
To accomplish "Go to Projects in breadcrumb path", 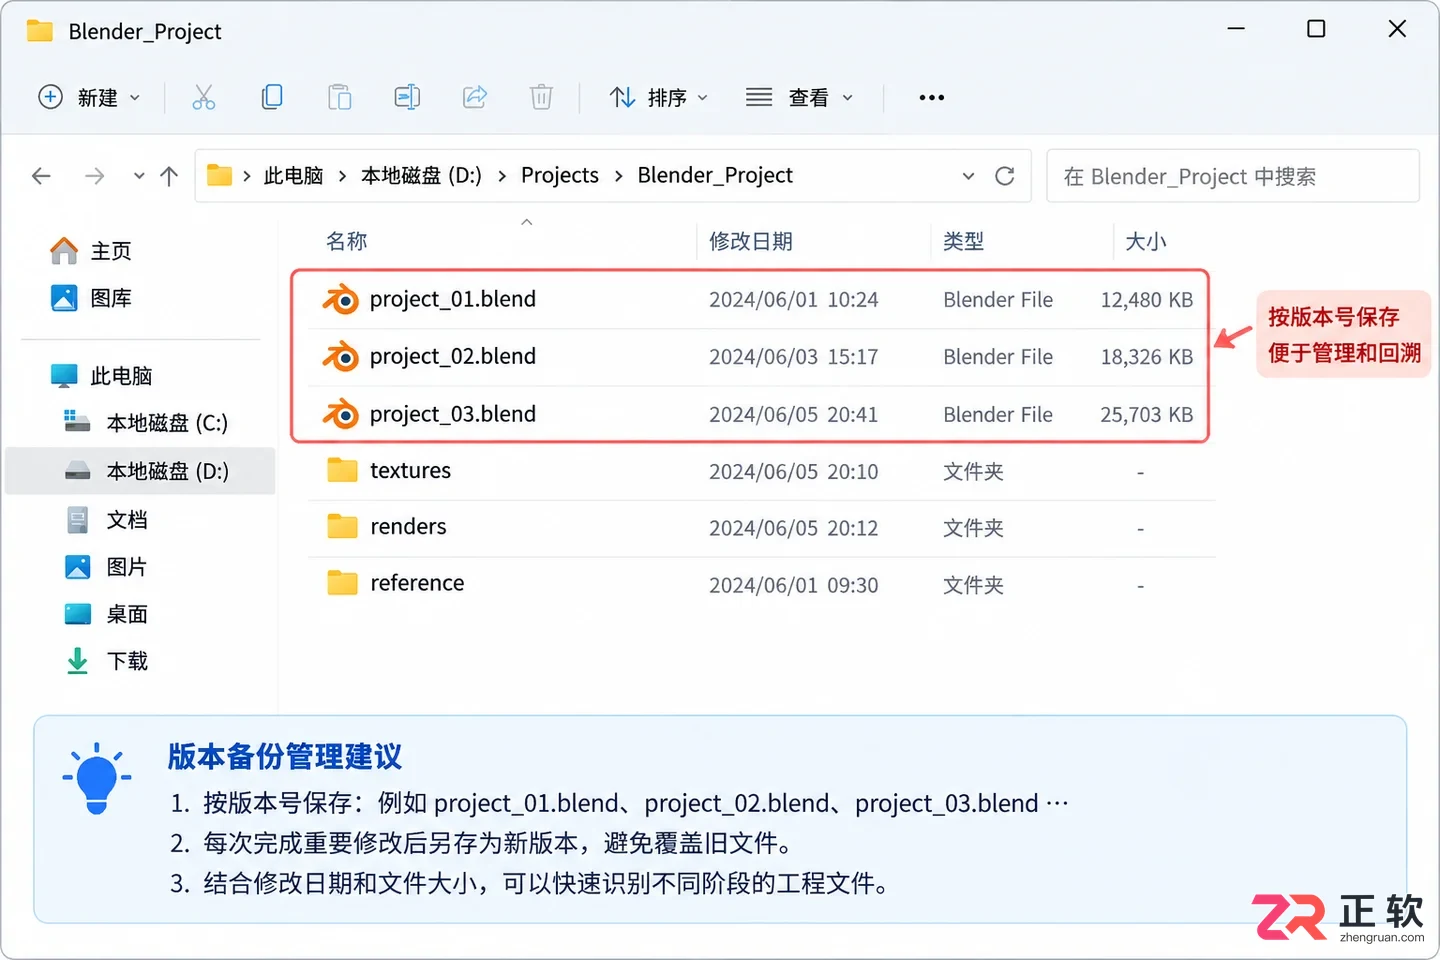I will point(560,176).
